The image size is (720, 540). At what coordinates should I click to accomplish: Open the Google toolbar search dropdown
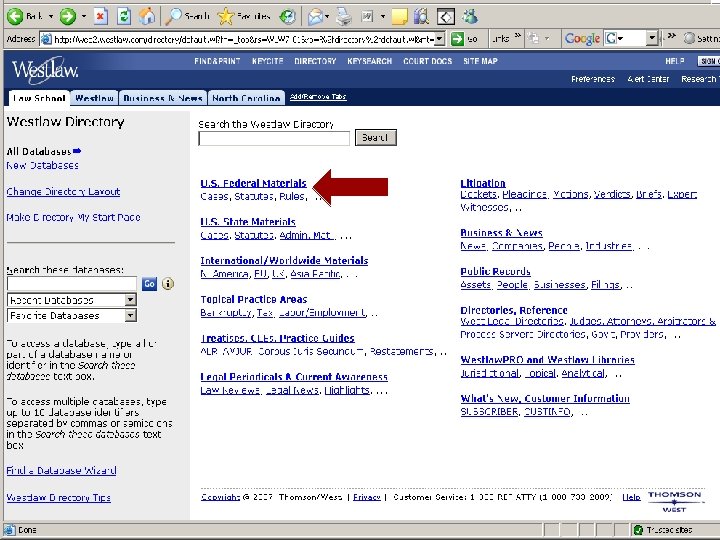click(x=652, y=39)
